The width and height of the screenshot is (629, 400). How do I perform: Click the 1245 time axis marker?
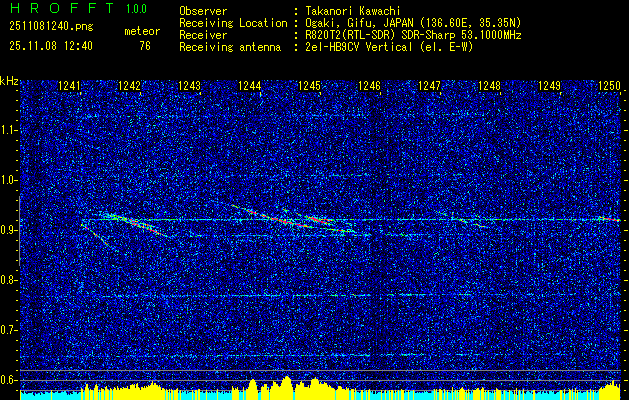[x=309, y=86]
